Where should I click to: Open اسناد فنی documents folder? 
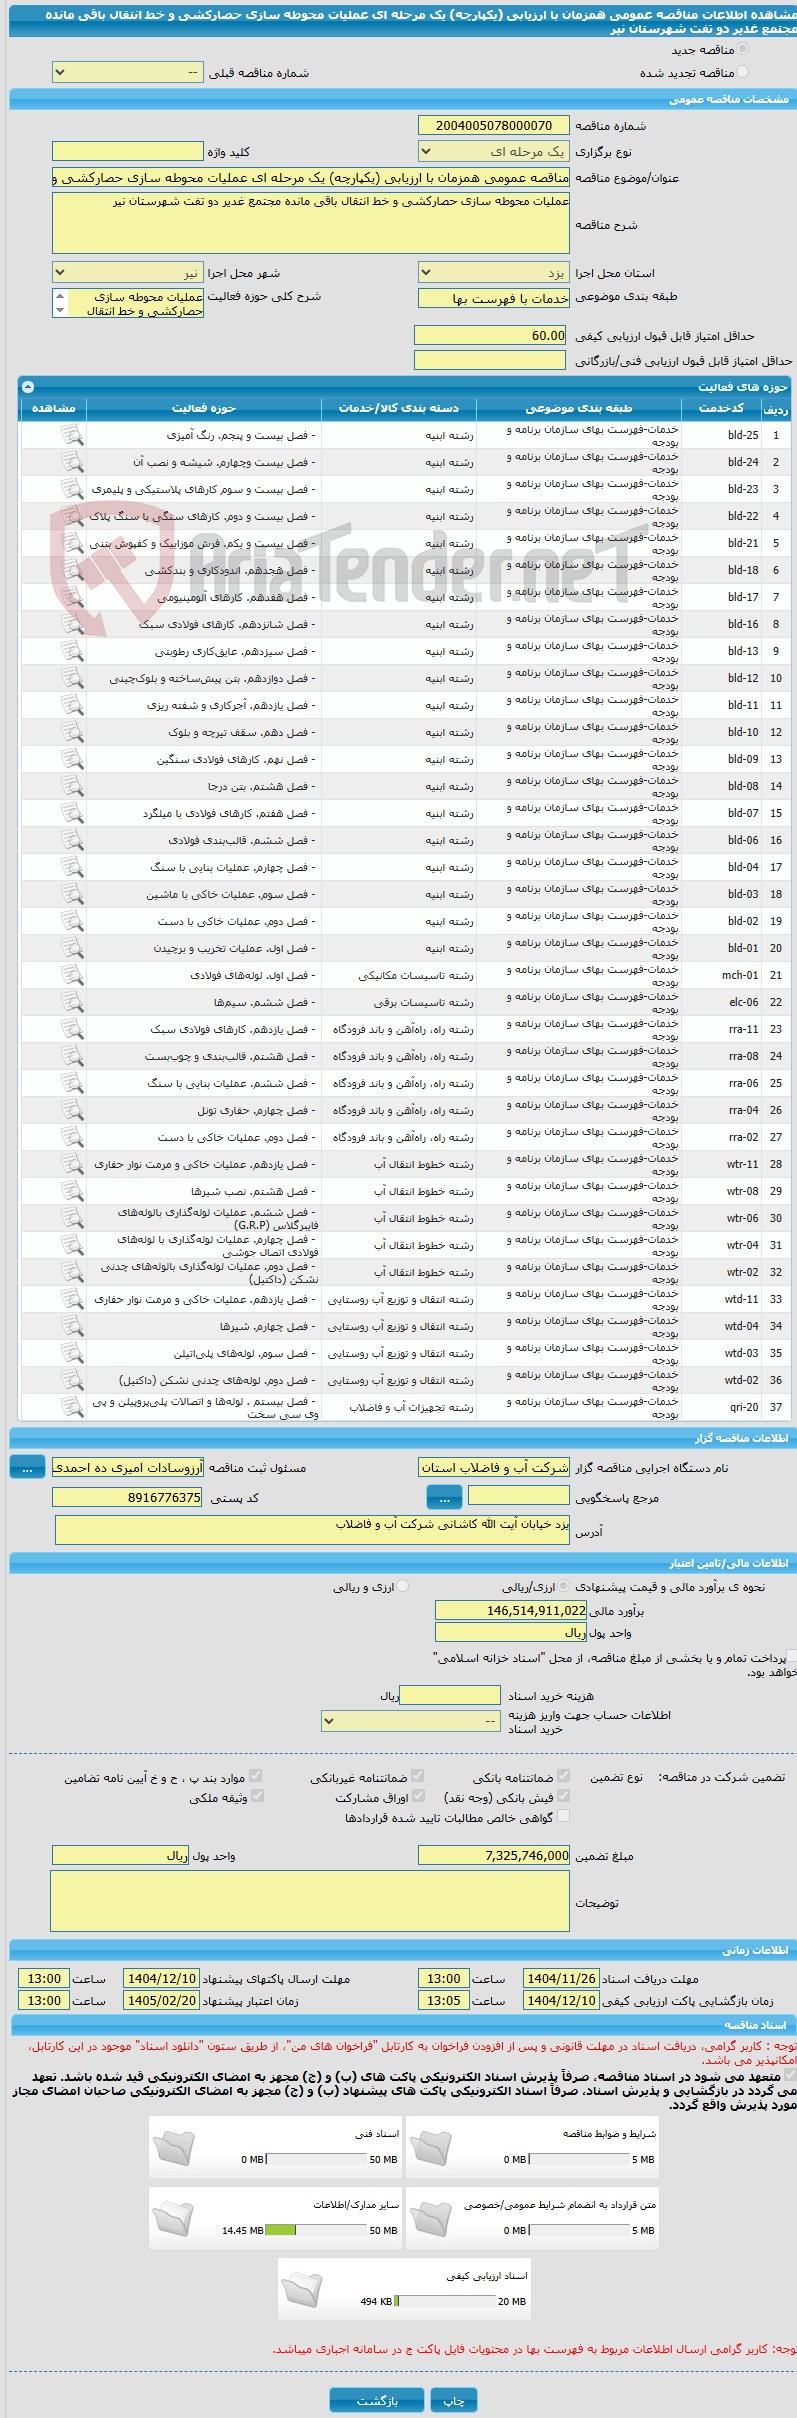click(x=174, y=2147)
